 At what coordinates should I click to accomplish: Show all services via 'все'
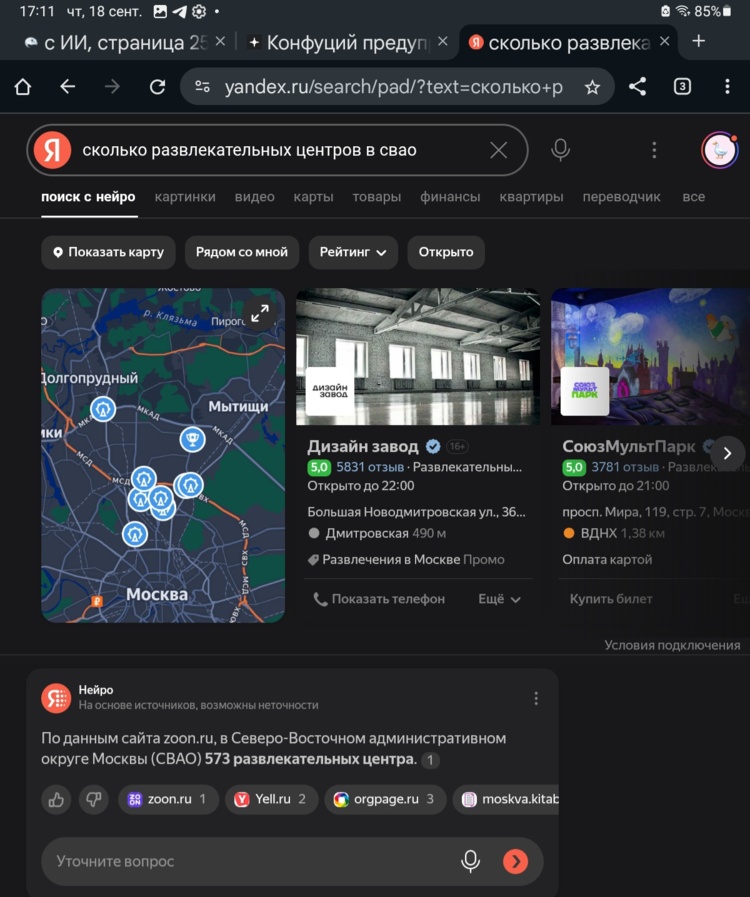[693, 197]
